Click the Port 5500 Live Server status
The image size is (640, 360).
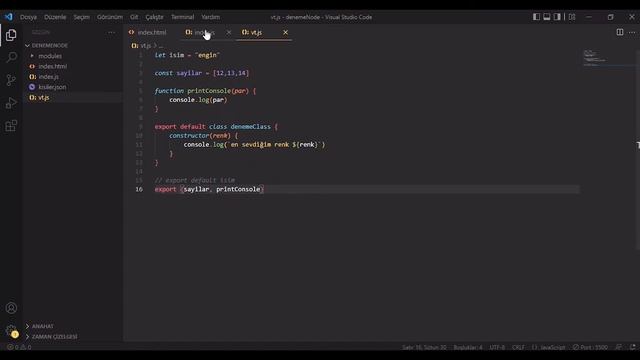[590, 347]
